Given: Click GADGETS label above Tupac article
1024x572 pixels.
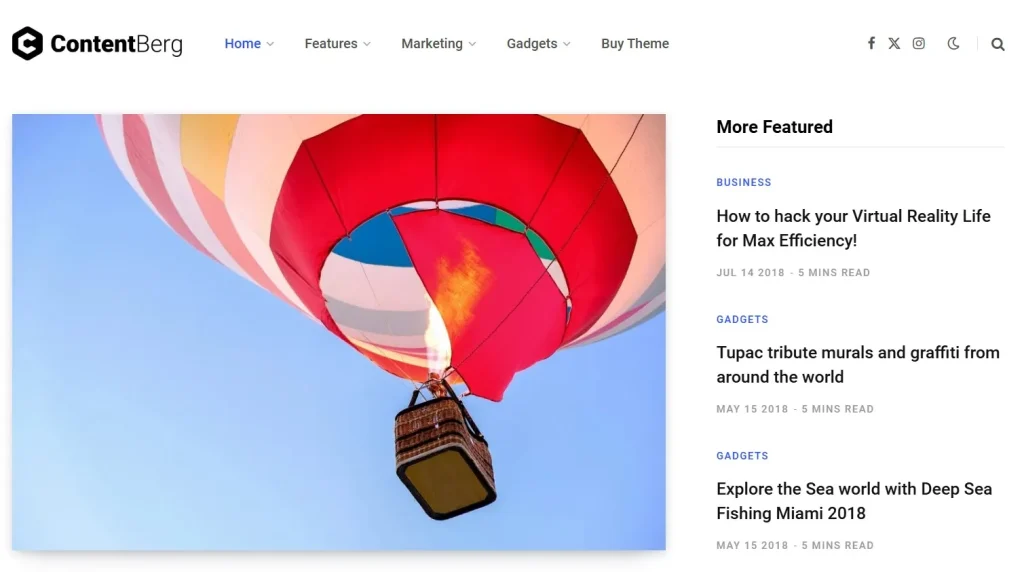Looking at the screenshot, I should 742,319.
